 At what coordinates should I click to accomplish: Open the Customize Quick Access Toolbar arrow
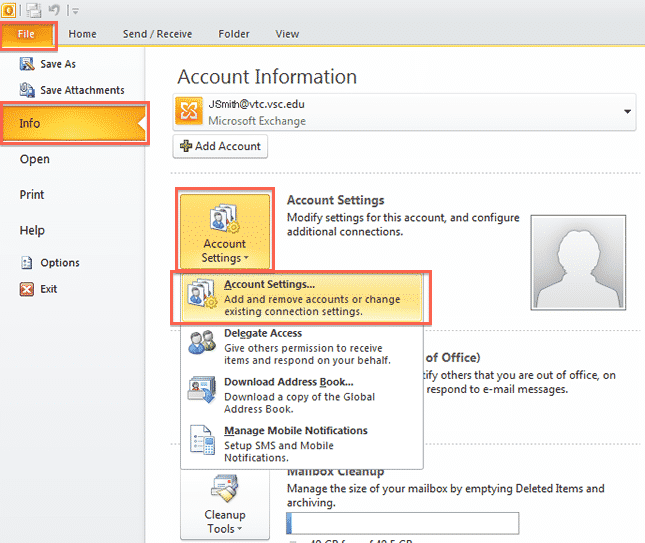click(75, 11)
